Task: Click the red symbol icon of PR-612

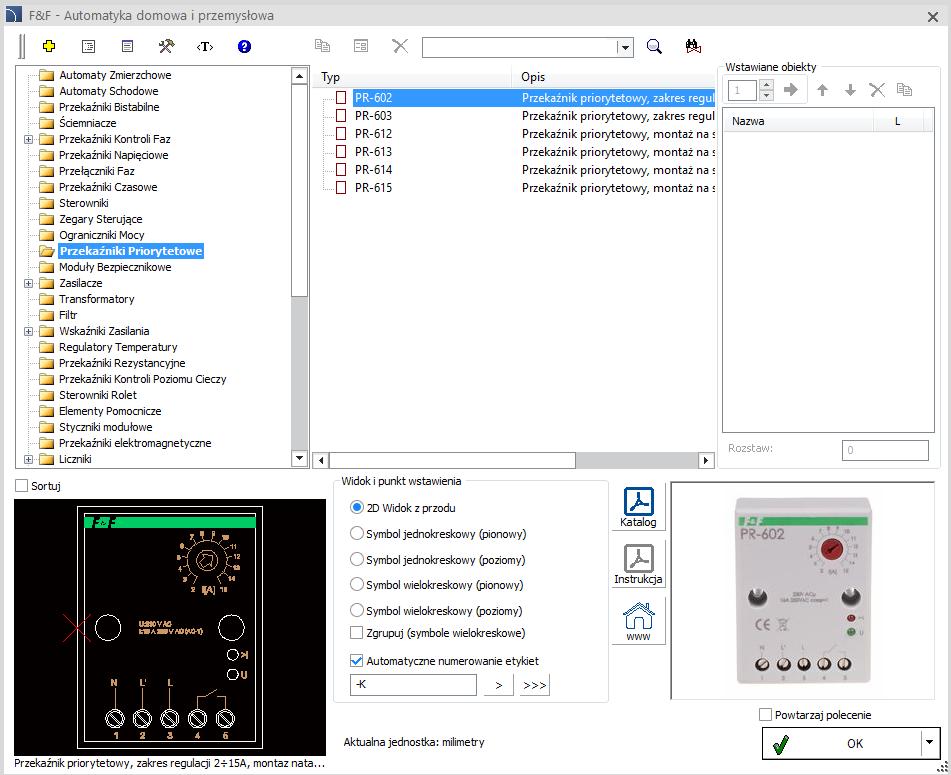Action: pyautogui.click(x=341, y=133)
